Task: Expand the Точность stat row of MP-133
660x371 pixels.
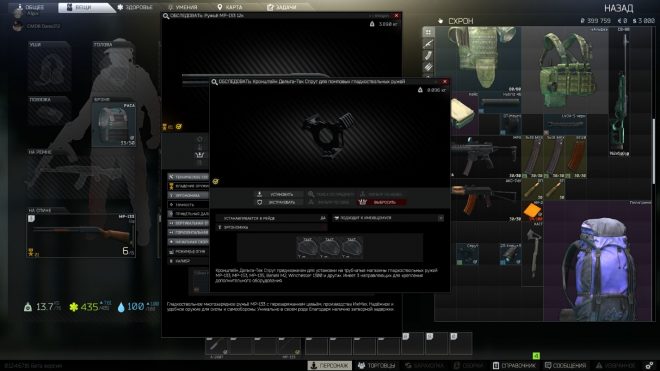Action: [x=188, y=205]
